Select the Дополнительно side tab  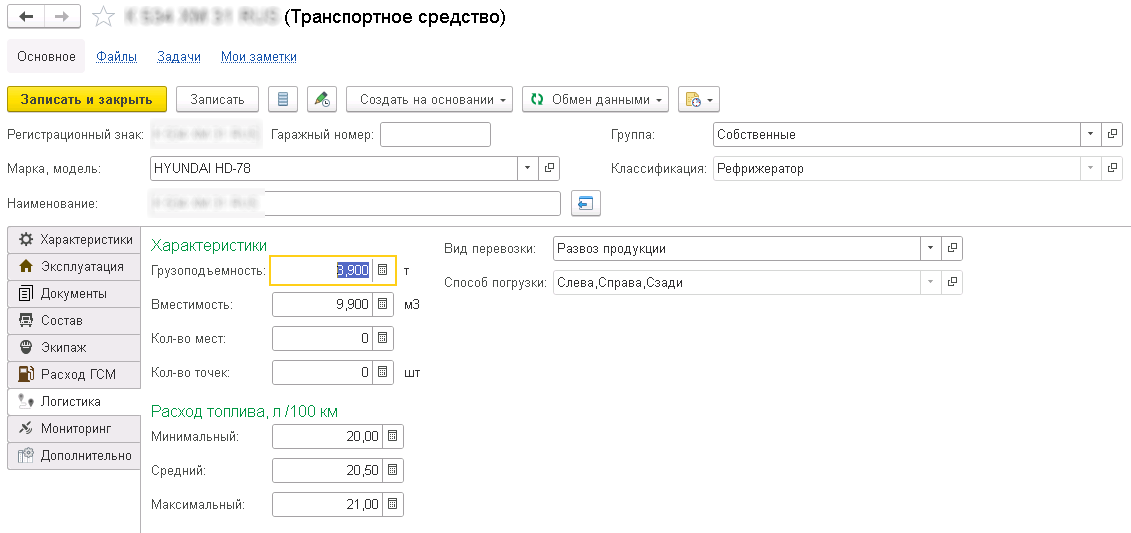(74, 455)
